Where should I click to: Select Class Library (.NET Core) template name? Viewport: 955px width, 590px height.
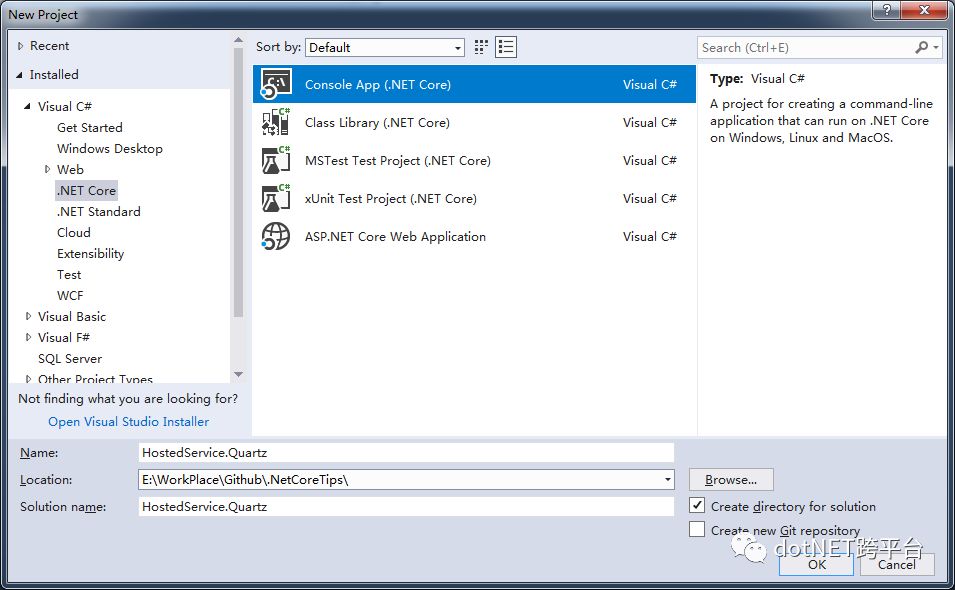tap(377, 122)
